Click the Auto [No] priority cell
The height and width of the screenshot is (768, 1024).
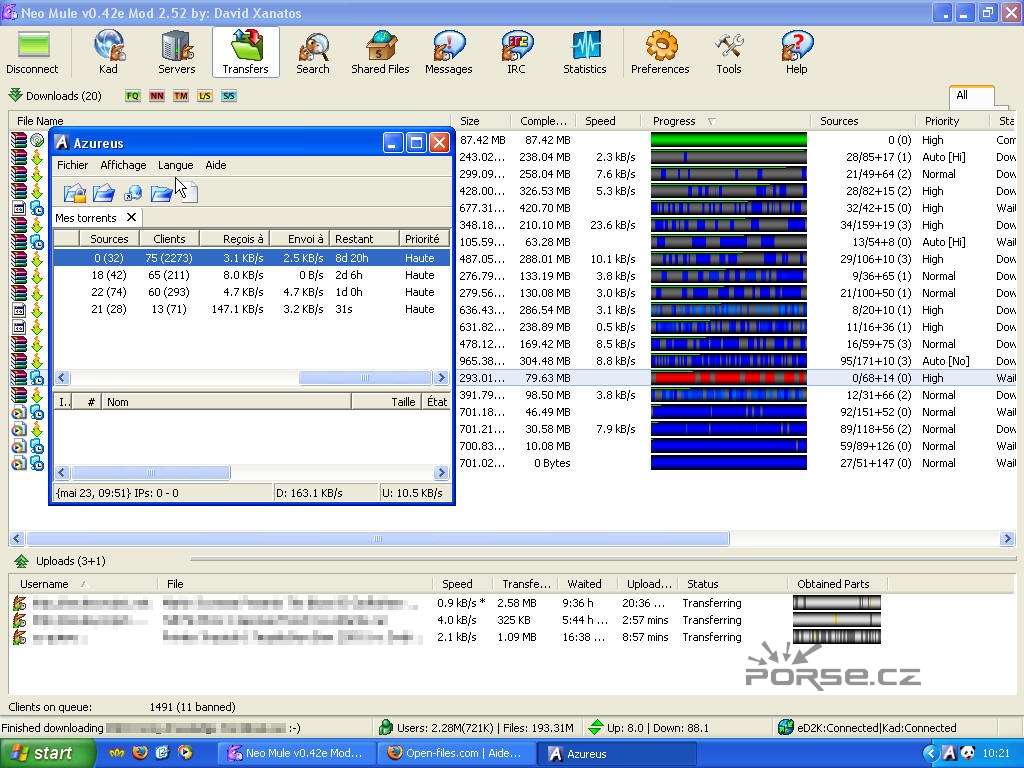pyautogui.click(x=946, y=360)
